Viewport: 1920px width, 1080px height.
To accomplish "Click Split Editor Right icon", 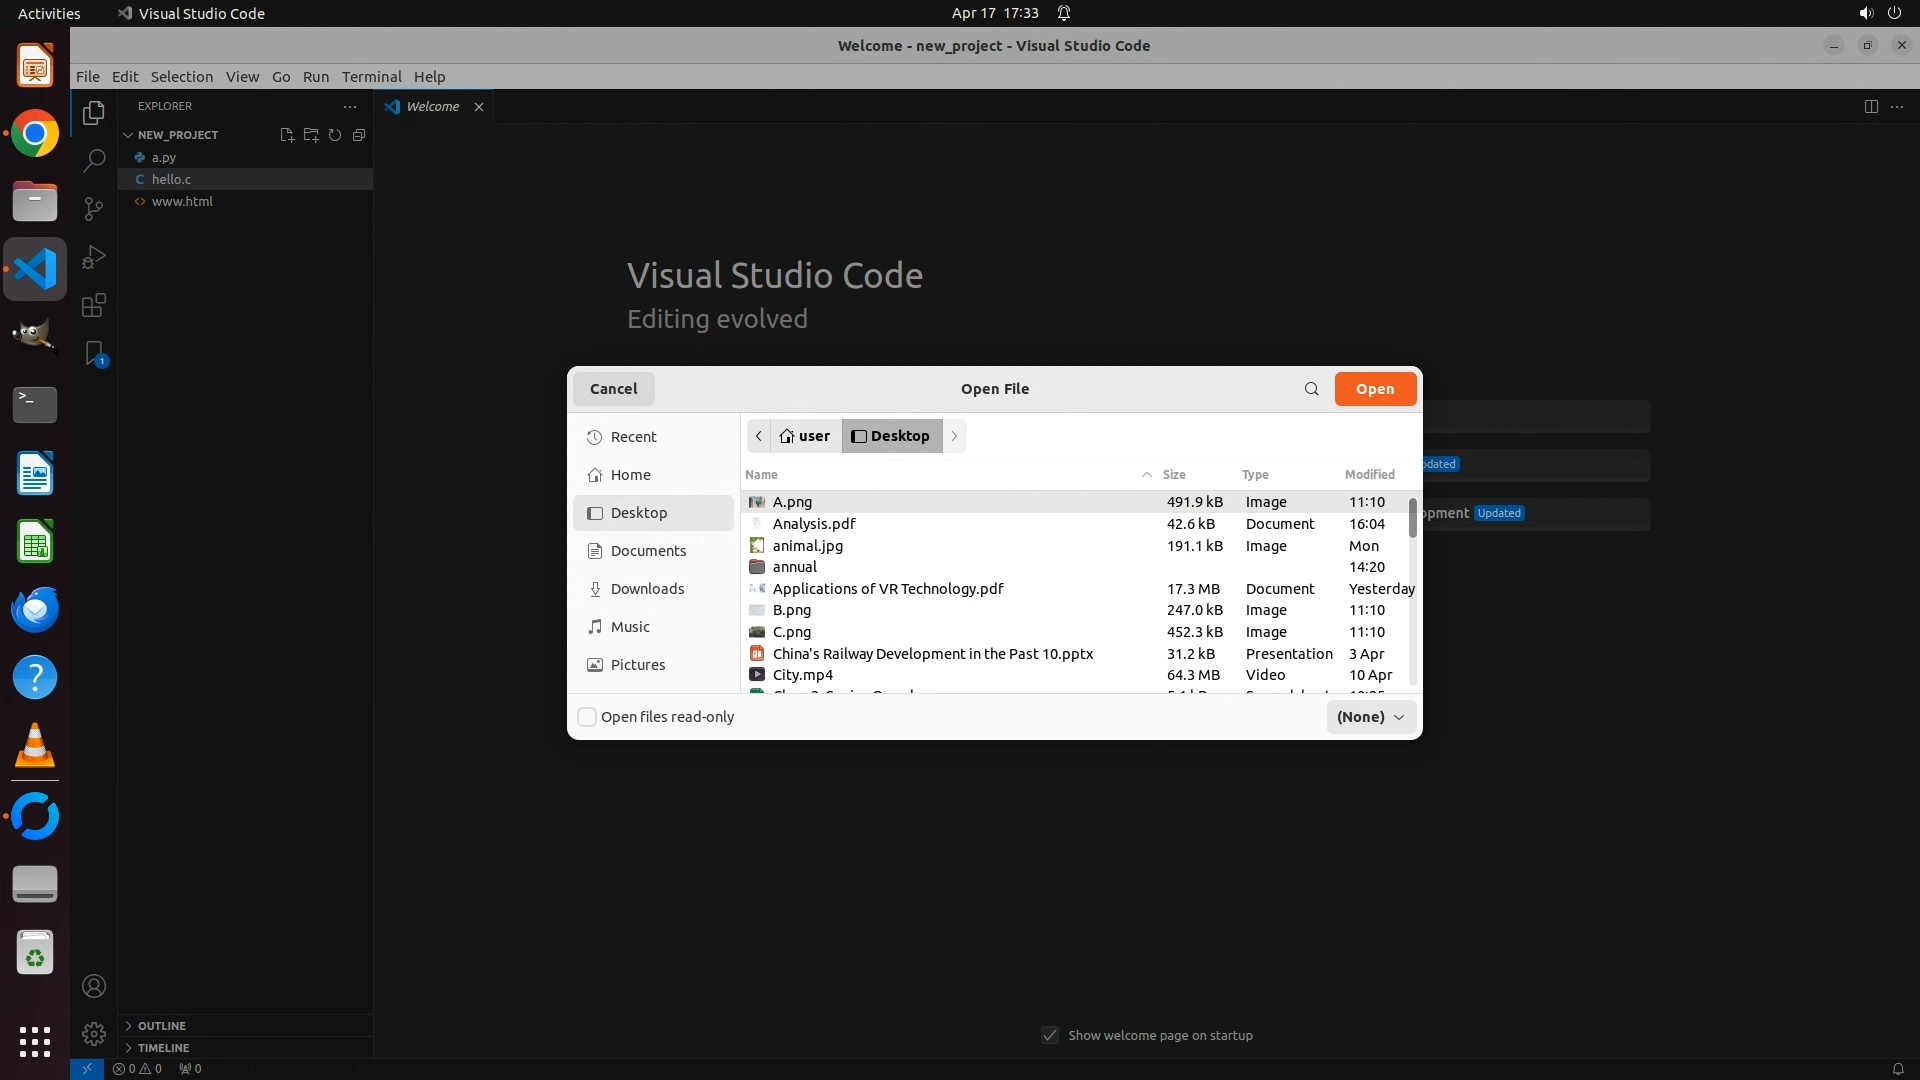I will click(1871, 107).
